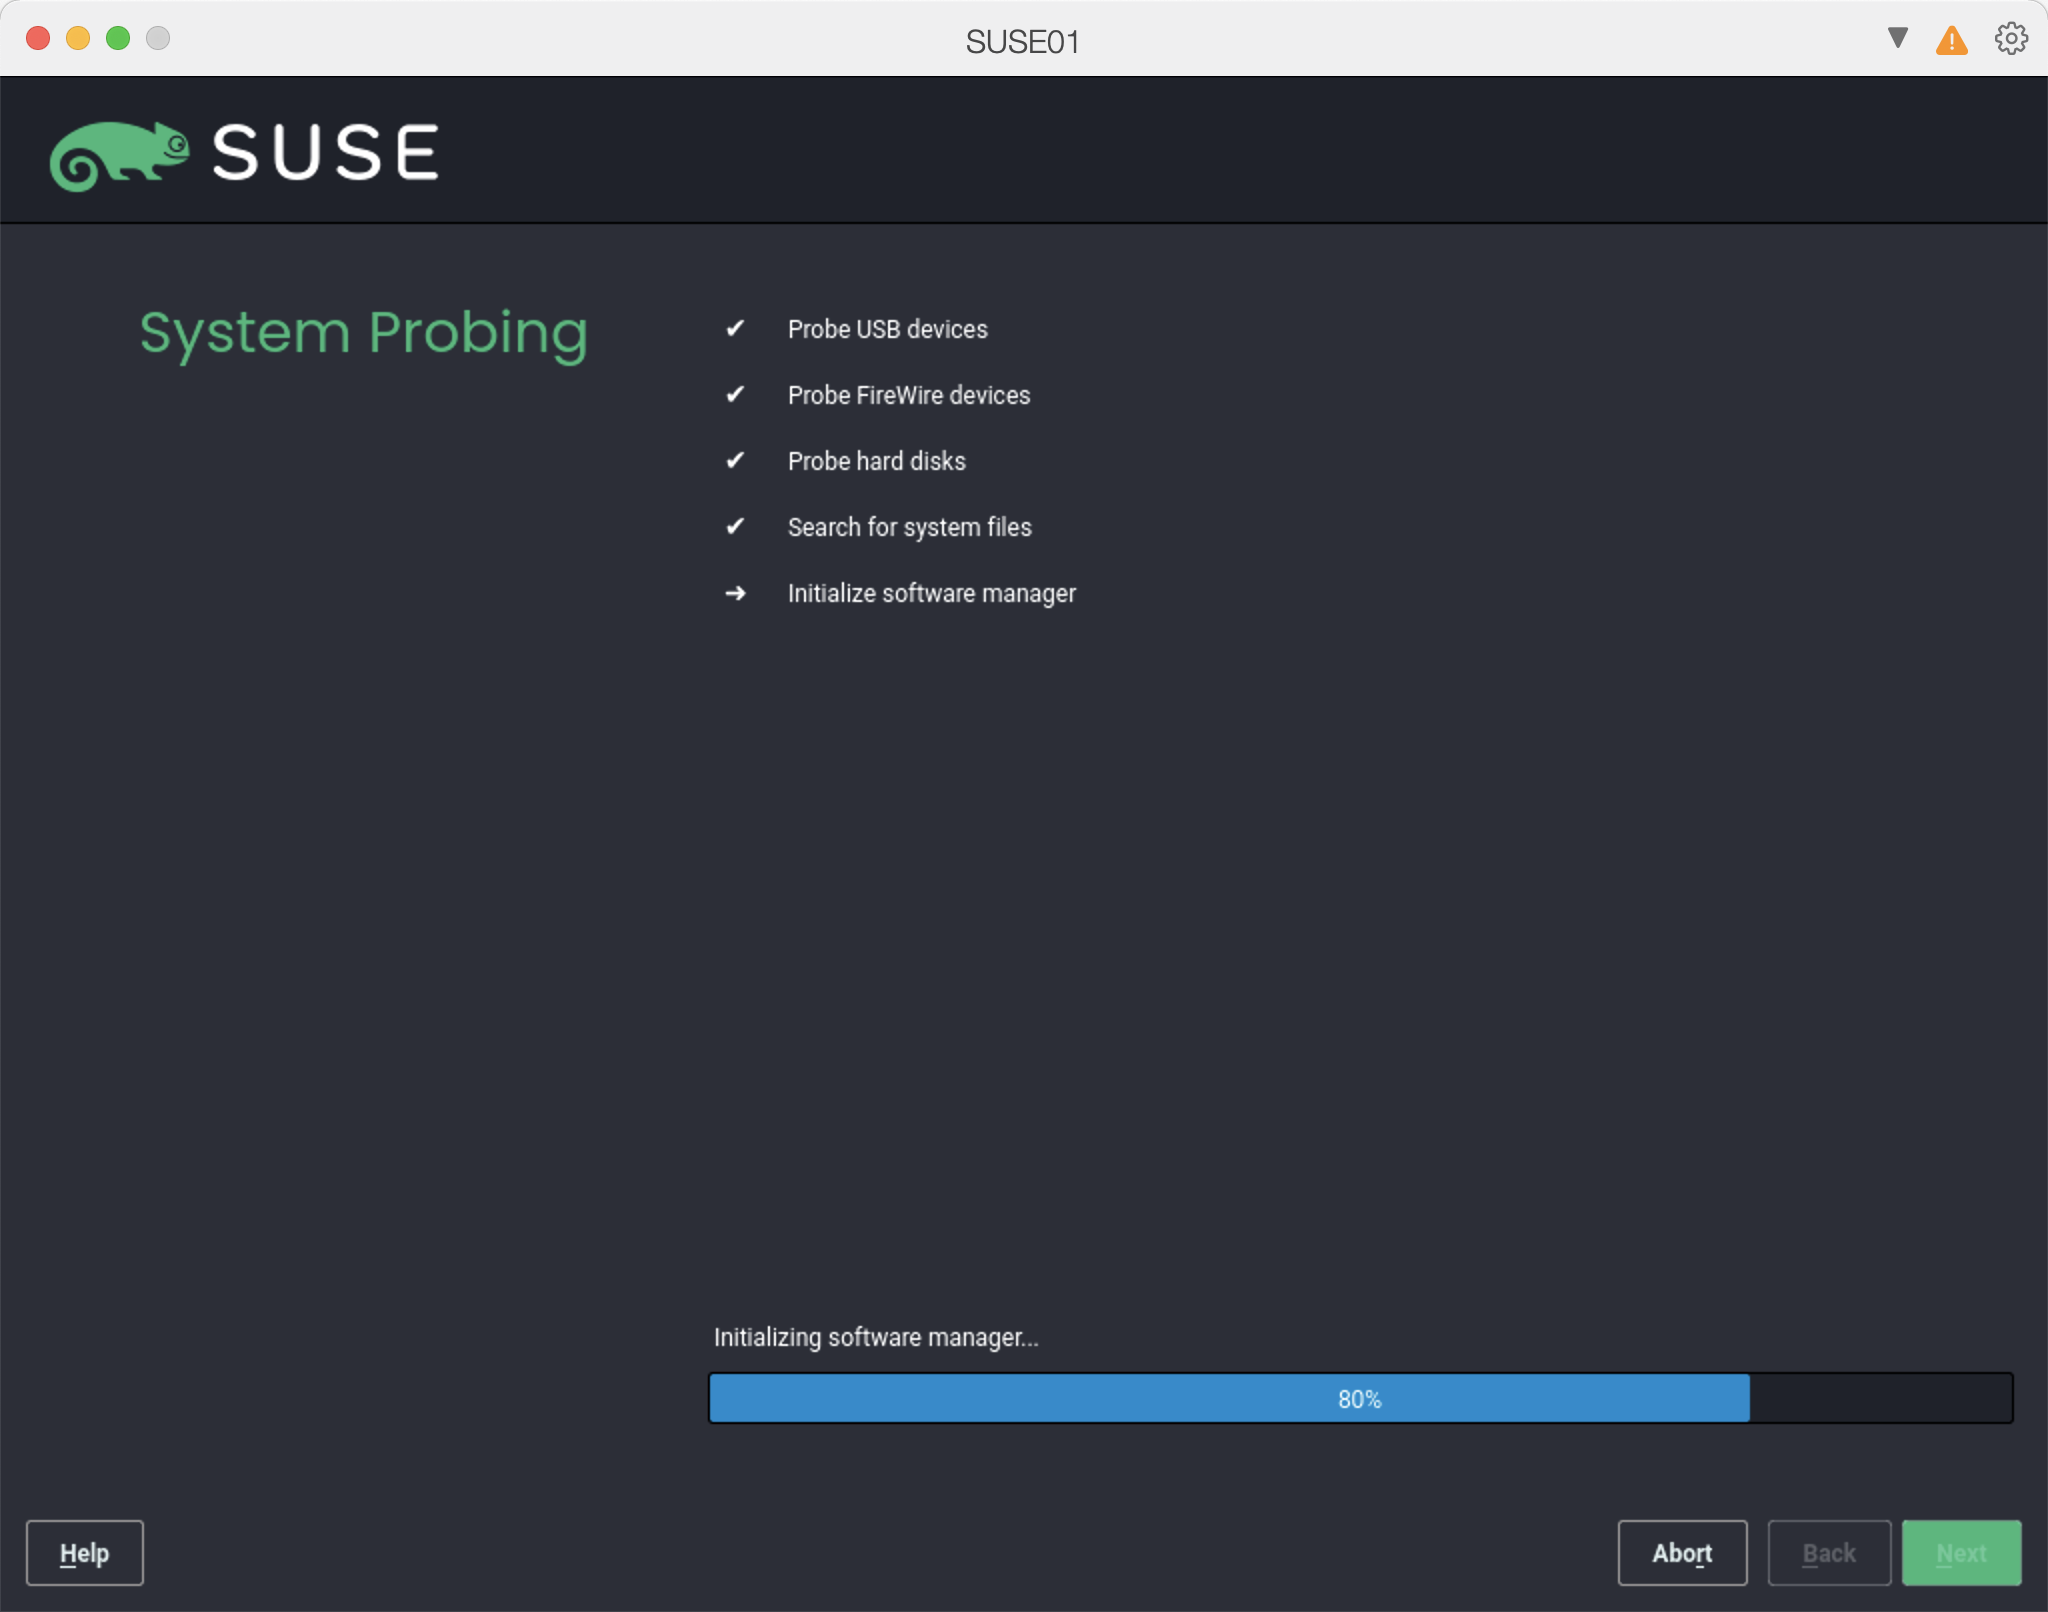Viewport: 2048px width, 1612px height.
Task: Select the Probe USB devices step text
Action: pos(887,329)
